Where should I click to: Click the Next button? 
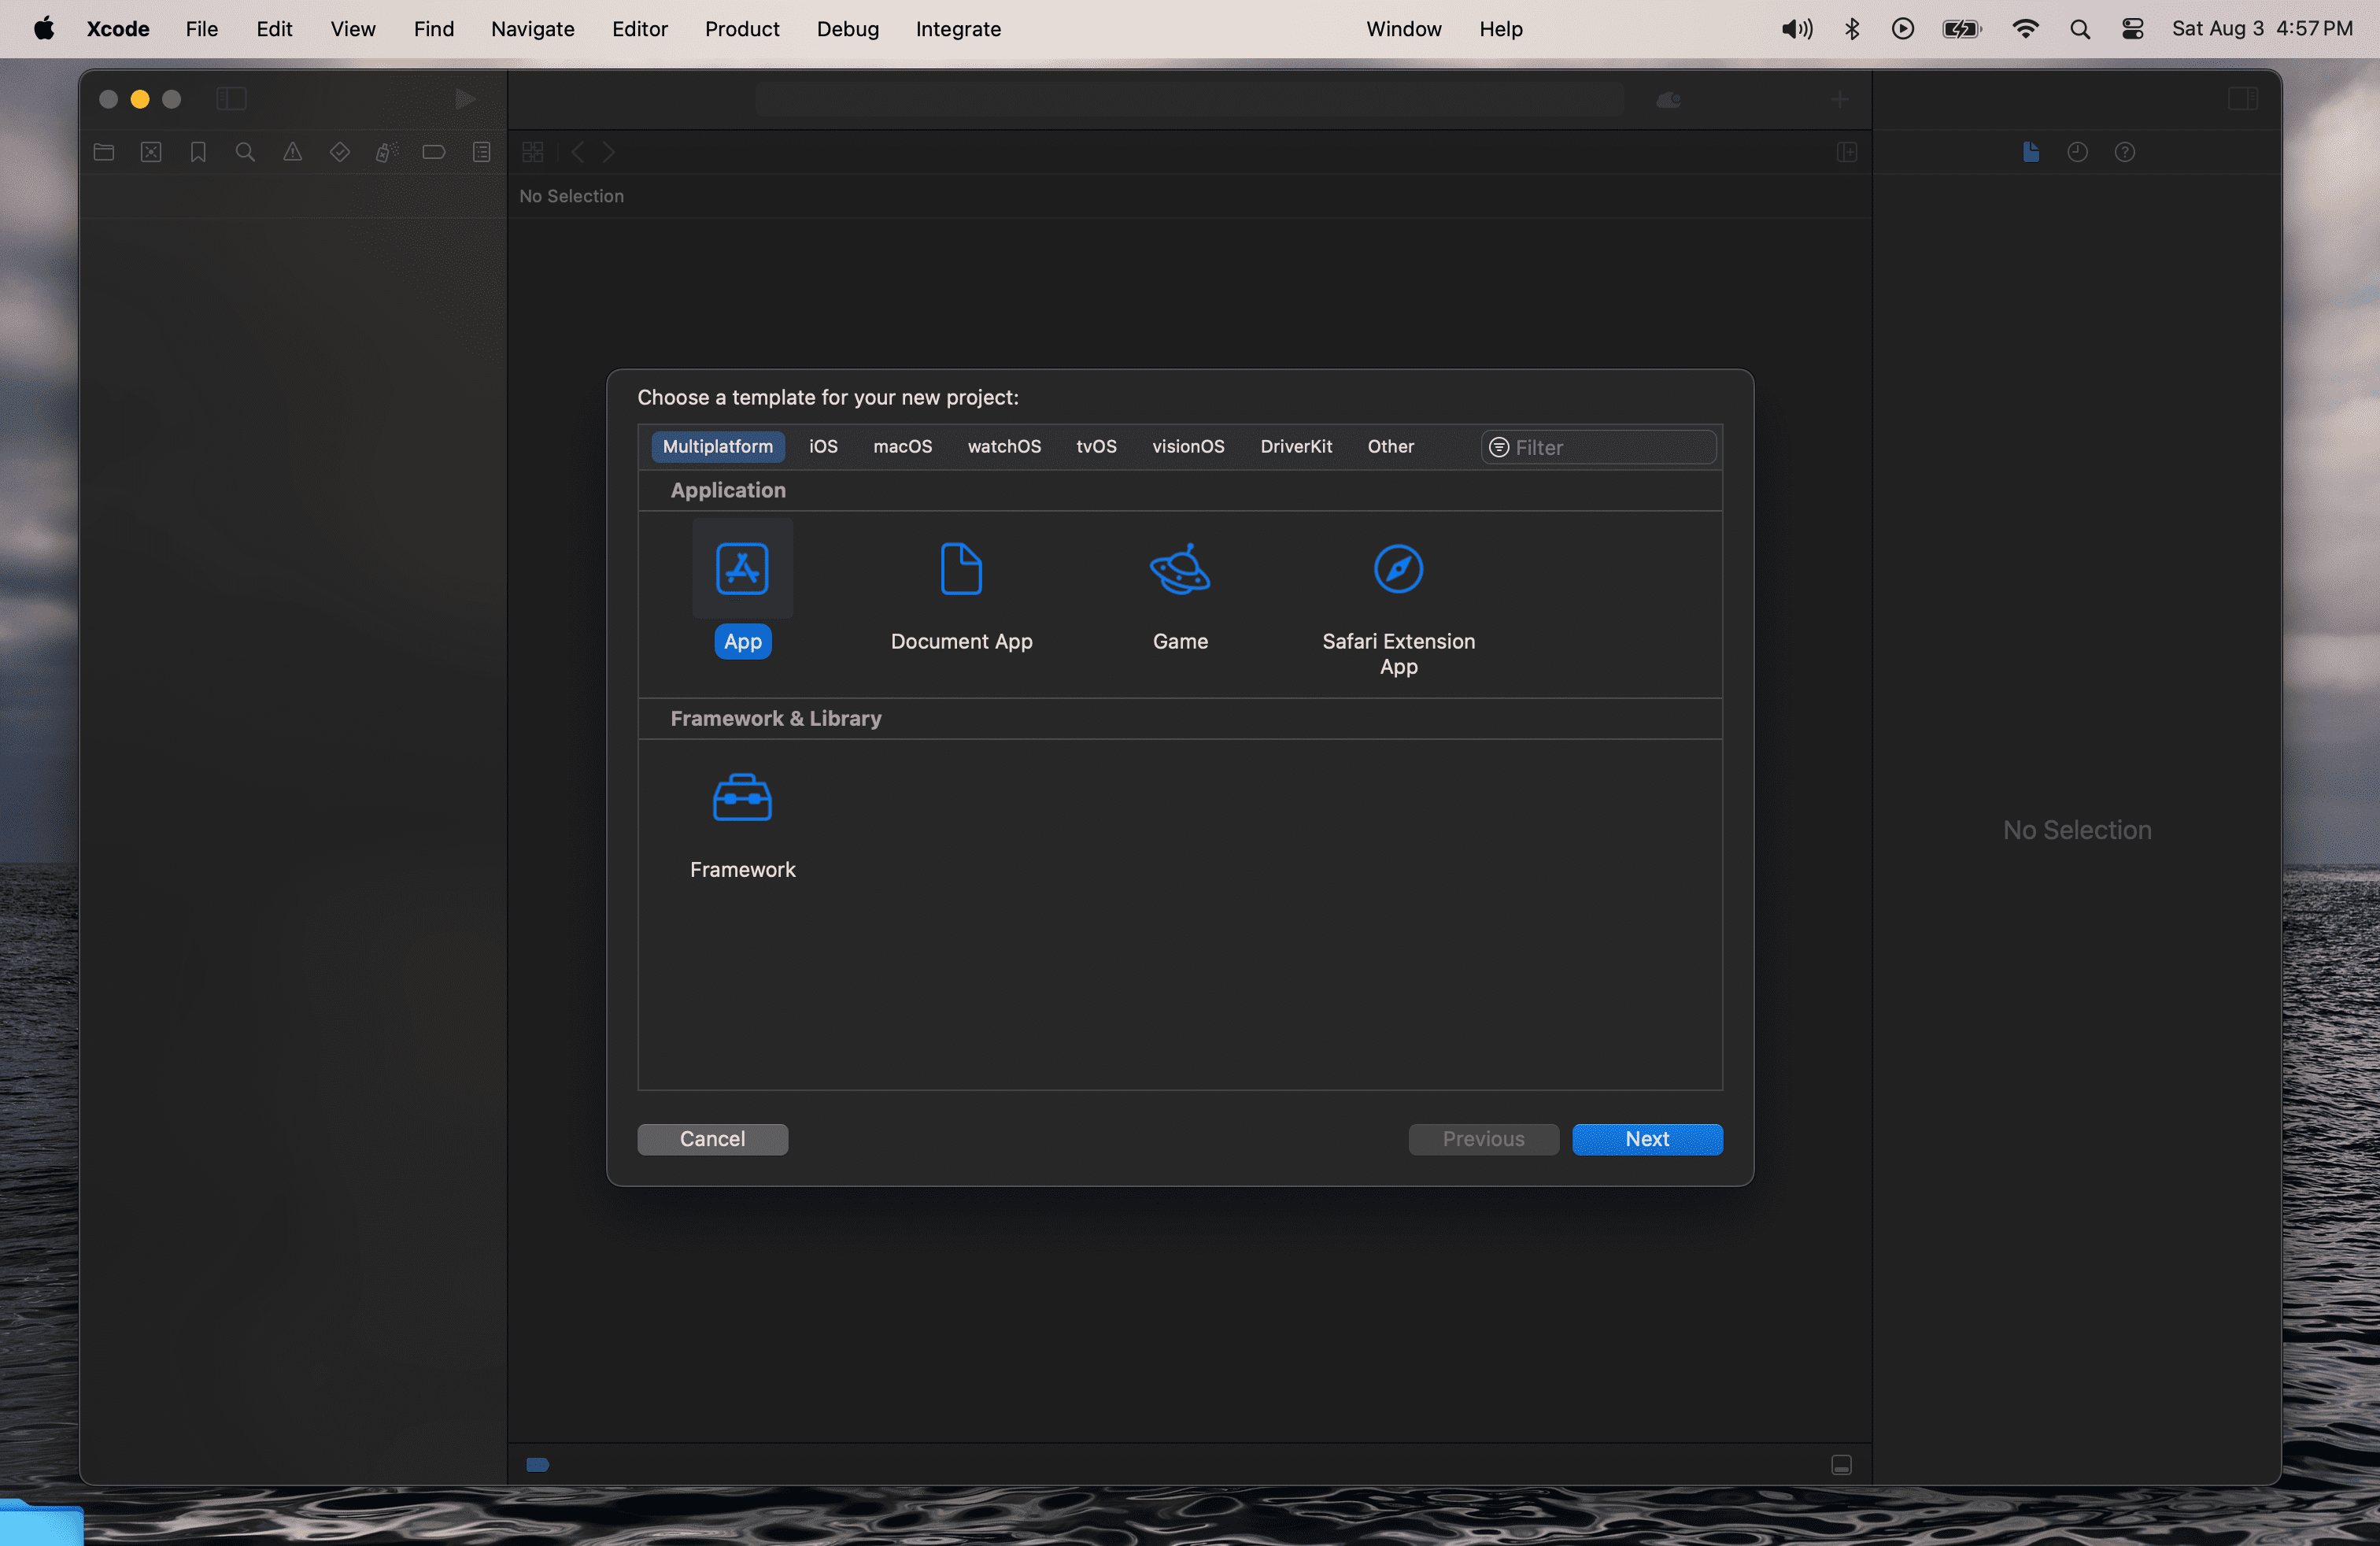pos(1646,1139)
